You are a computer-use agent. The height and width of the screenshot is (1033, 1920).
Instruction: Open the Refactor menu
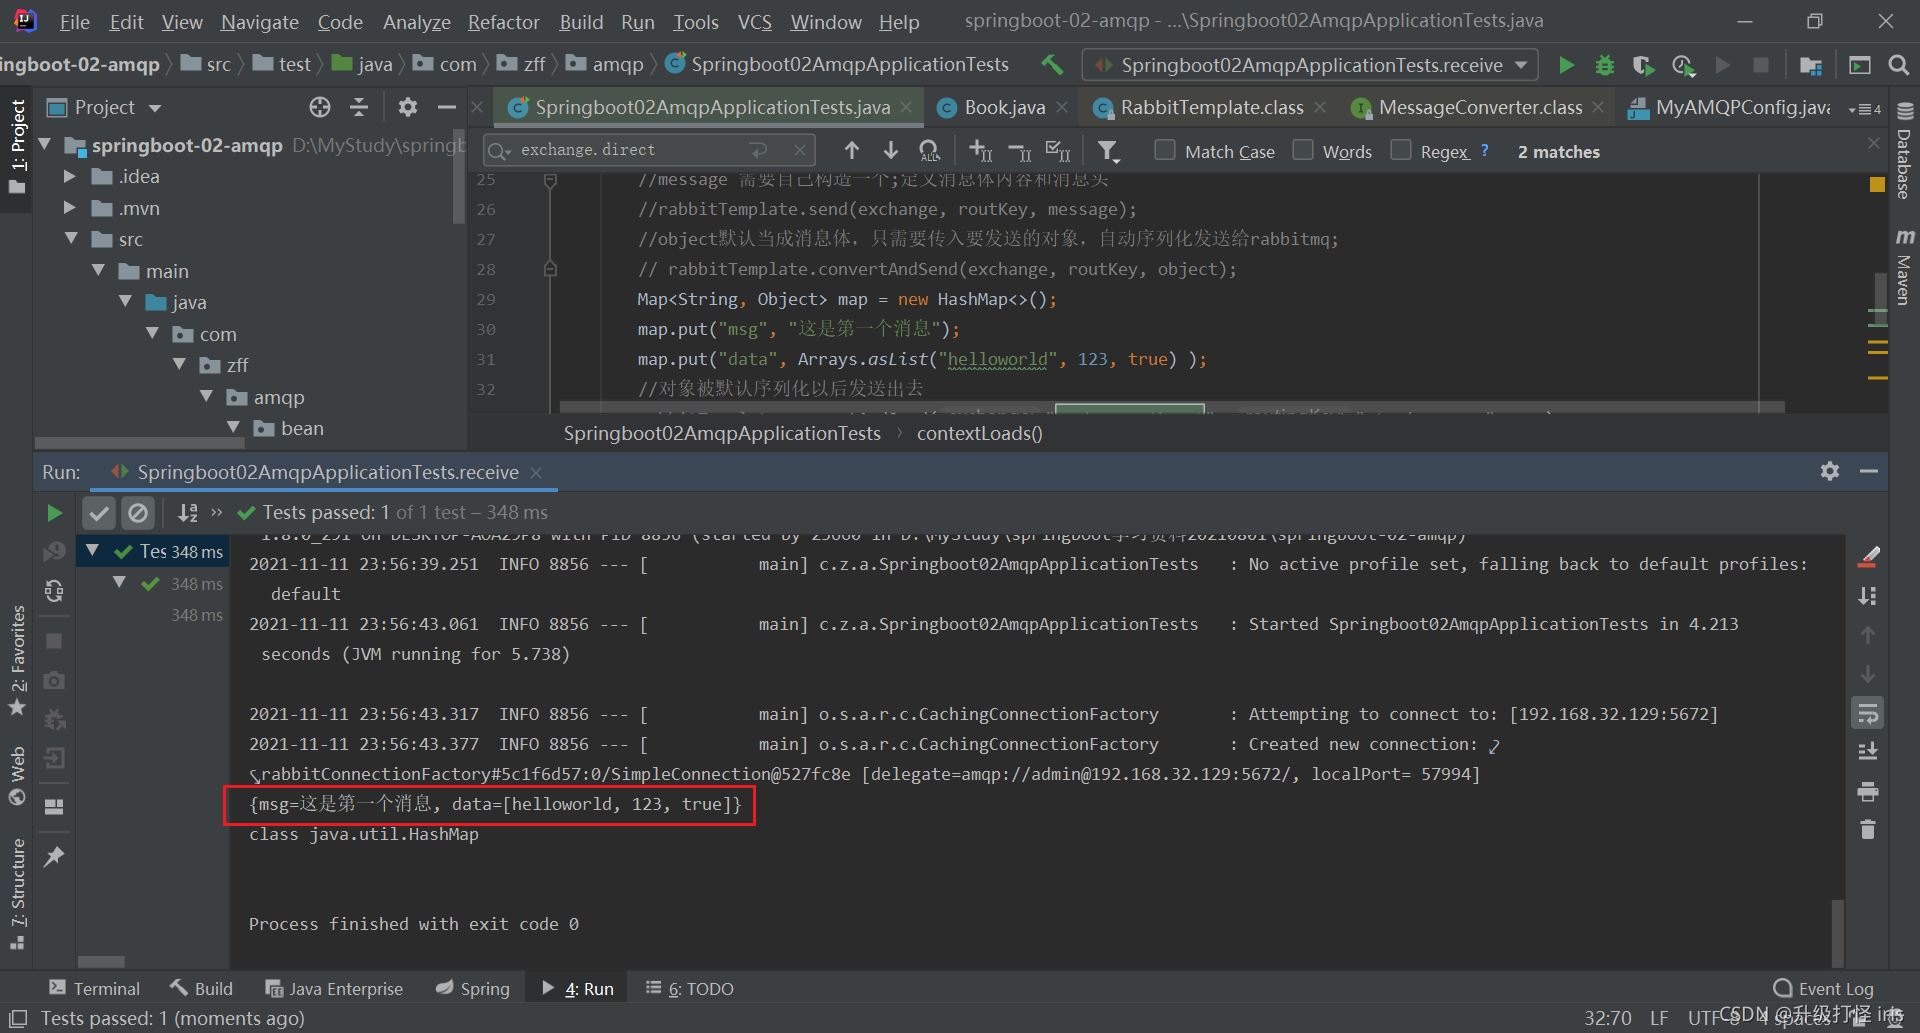coord(503,22)
